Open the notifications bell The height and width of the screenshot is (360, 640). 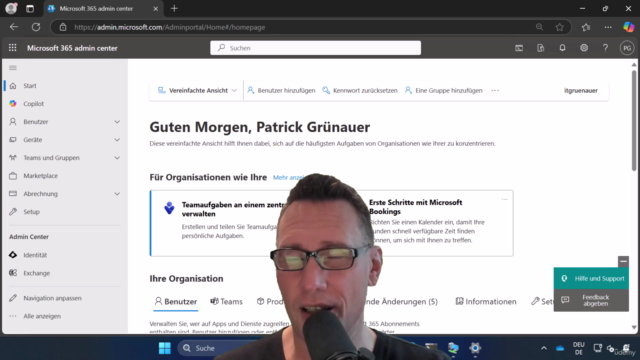tap(562, 48)
